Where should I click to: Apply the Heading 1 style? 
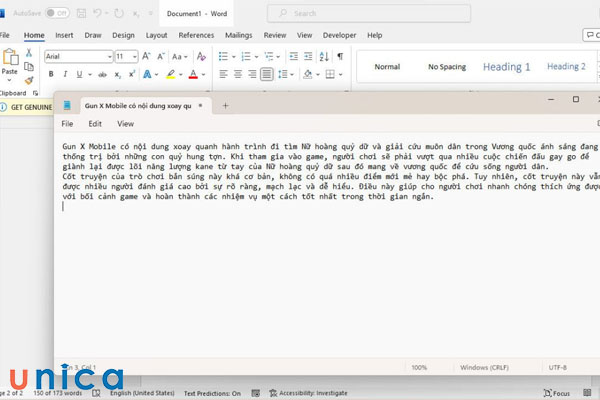(507, 67)
